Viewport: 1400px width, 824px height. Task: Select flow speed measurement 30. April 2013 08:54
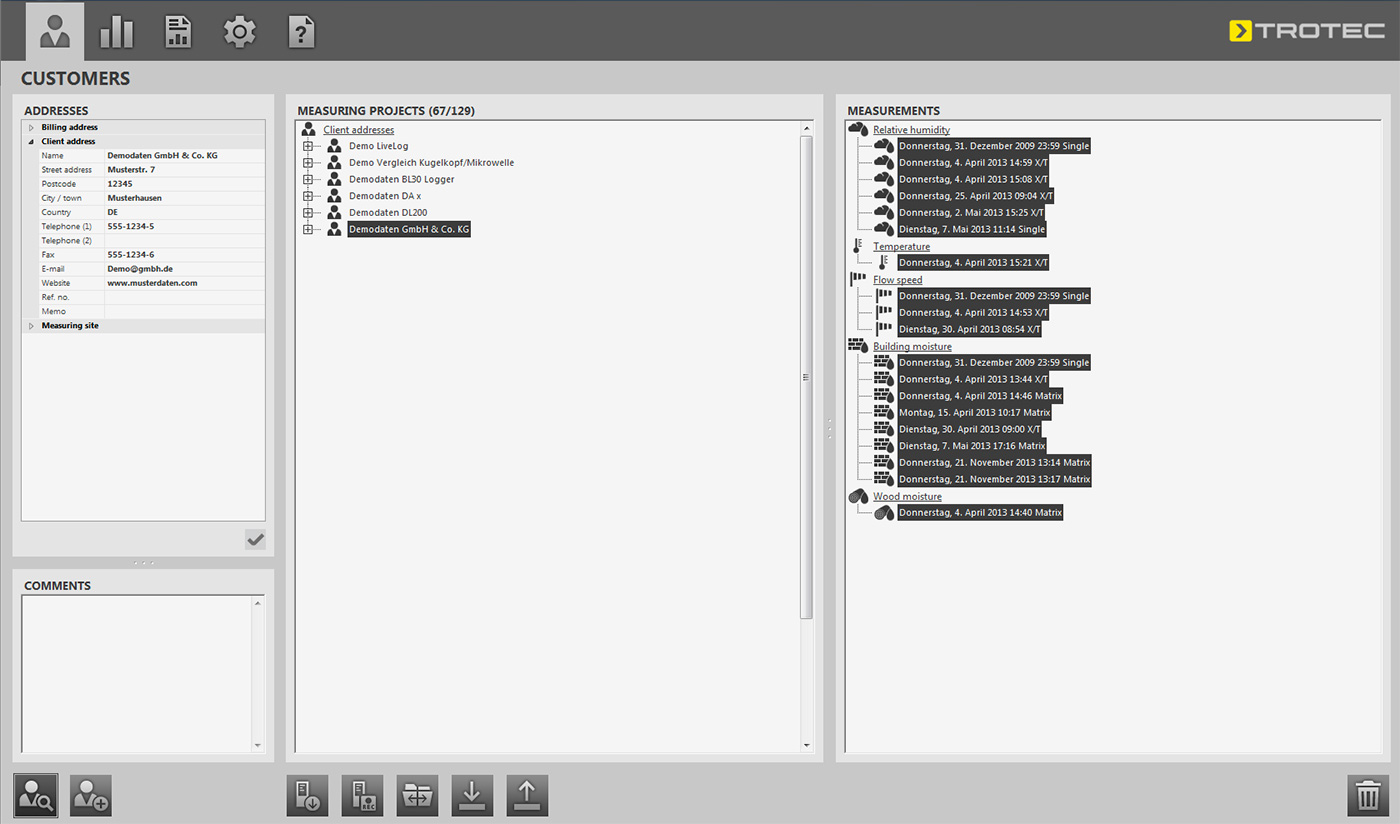(x=970, y=329)
